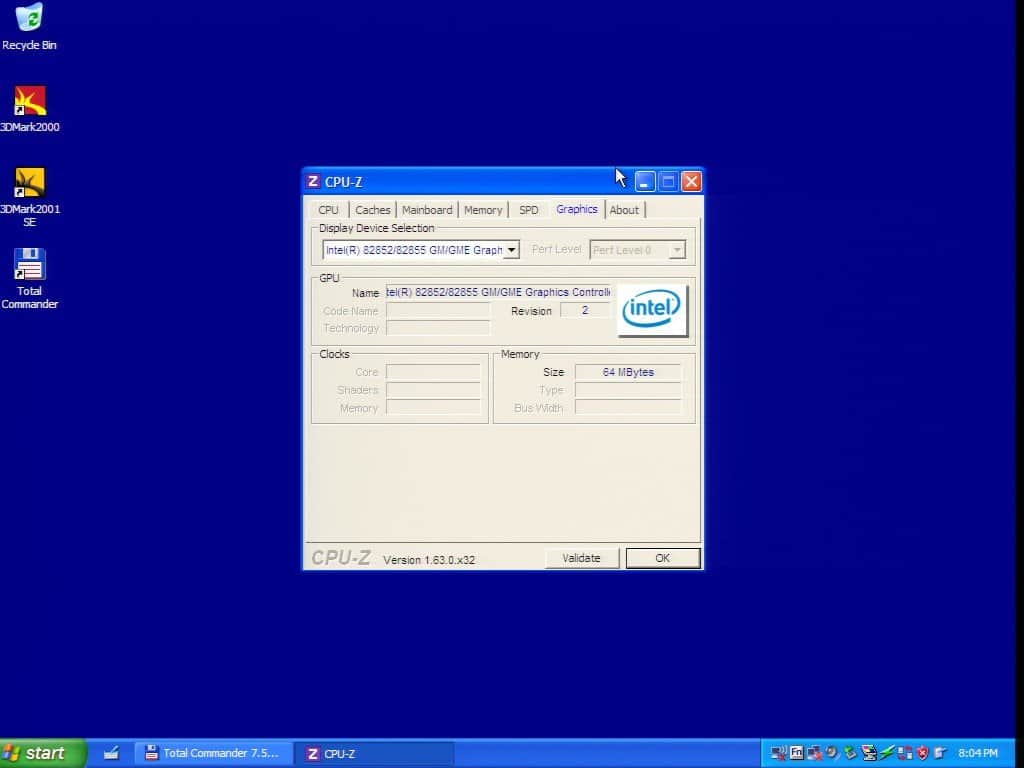Click the Validate button

point(581,558)
